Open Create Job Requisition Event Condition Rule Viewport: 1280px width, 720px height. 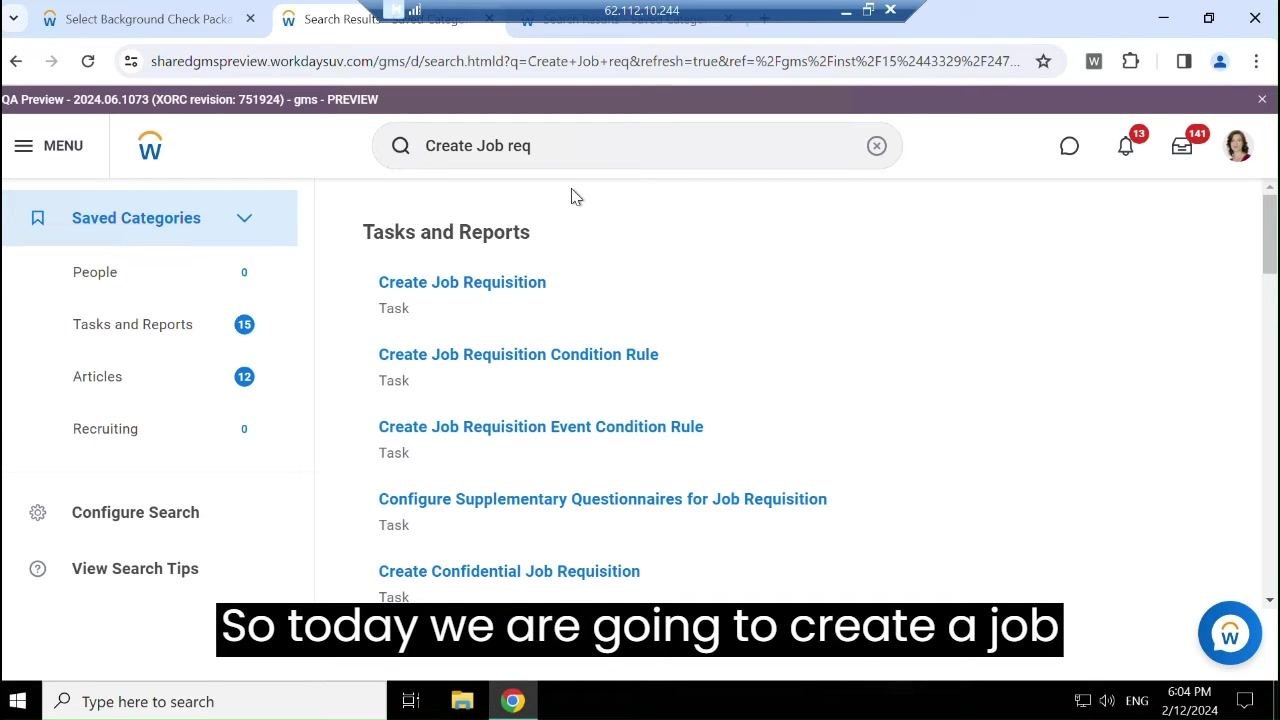pyautogui.click(x=541, y=427)
